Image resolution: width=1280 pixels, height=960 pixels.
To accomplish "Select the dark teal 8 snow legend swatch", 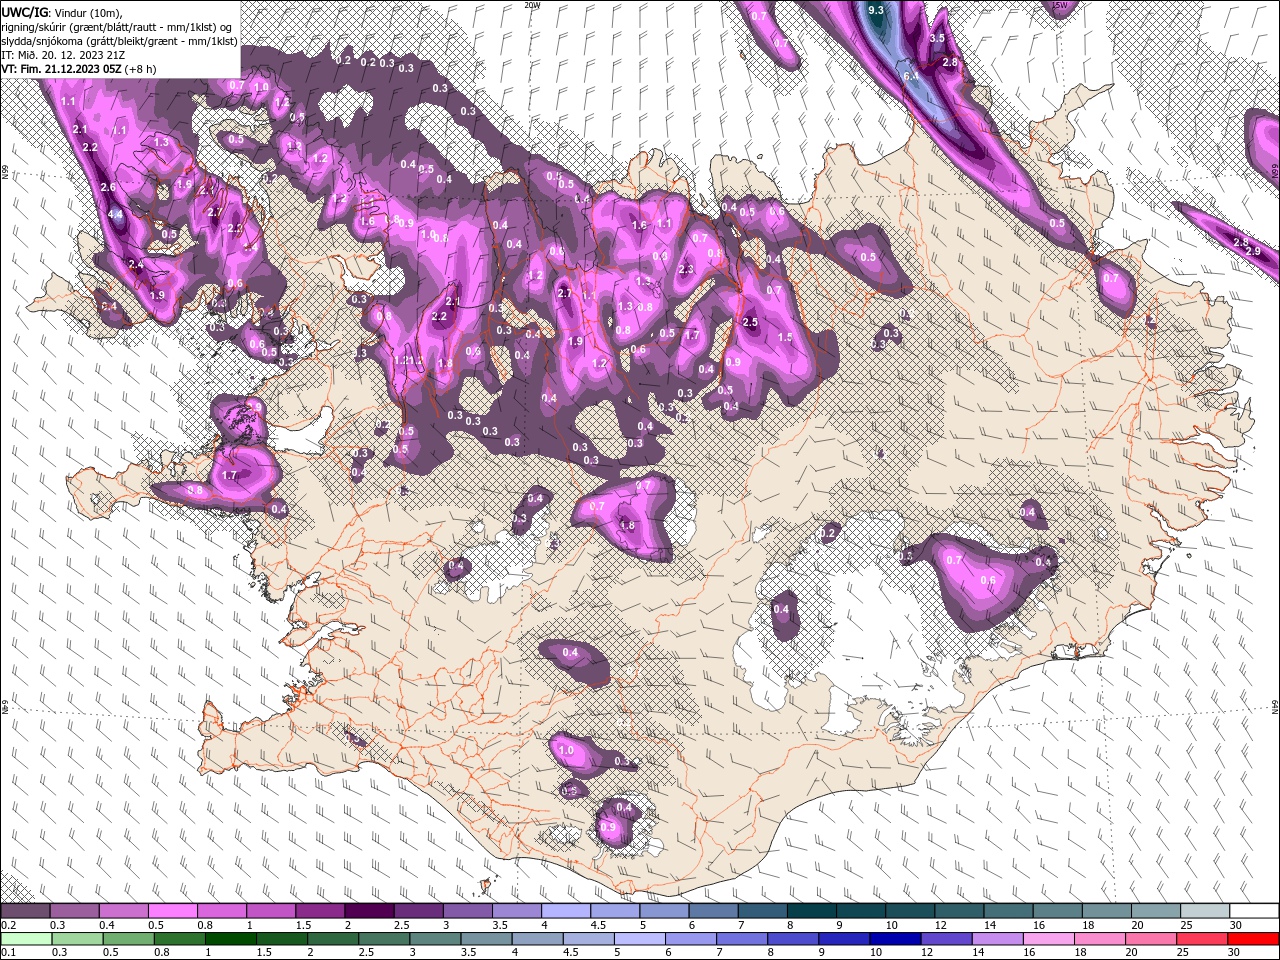I will [811, 911].
